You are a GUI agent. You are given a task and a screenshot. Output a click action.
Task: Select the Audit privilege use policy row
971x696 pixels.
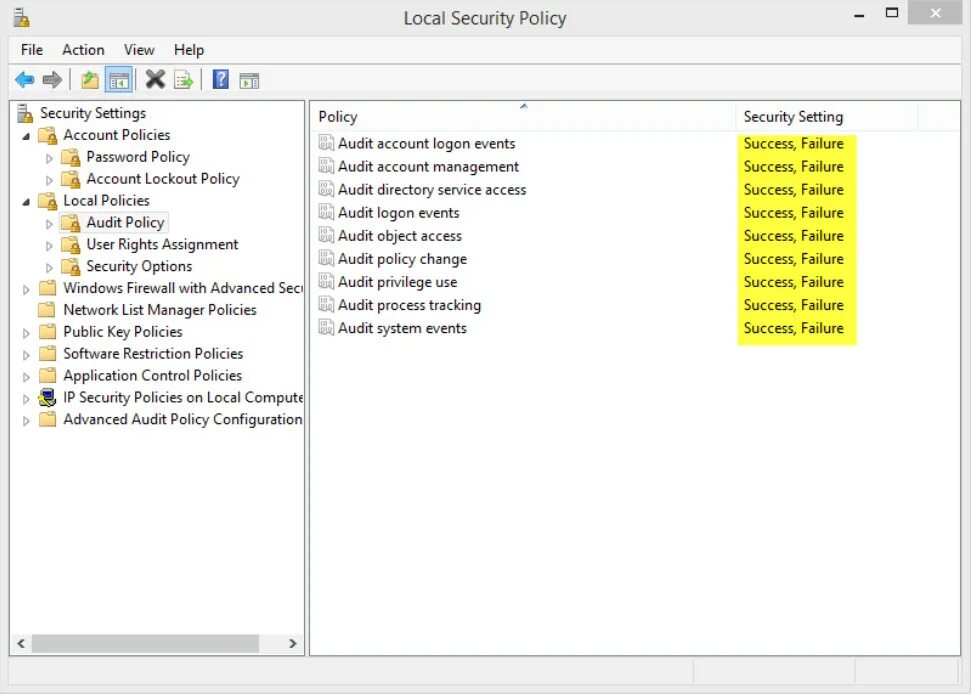tap(634, 282)
